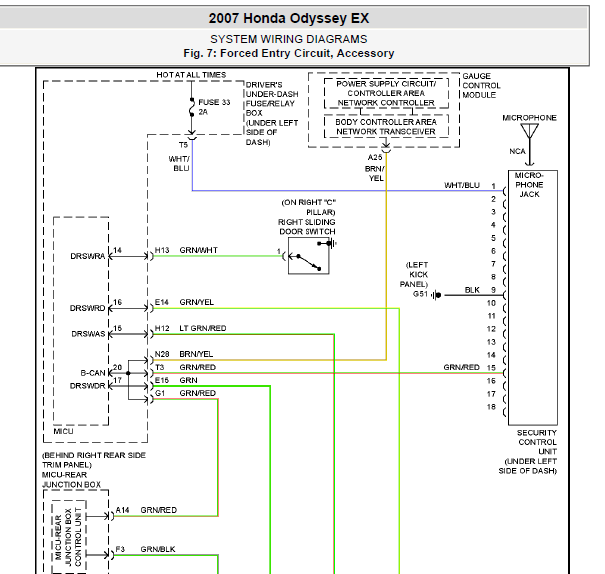The height and width of the screenshot is (574, 605).
Task: Select the "H12 LT GRN/RED" wire label
Action: [x=190, y=328]
